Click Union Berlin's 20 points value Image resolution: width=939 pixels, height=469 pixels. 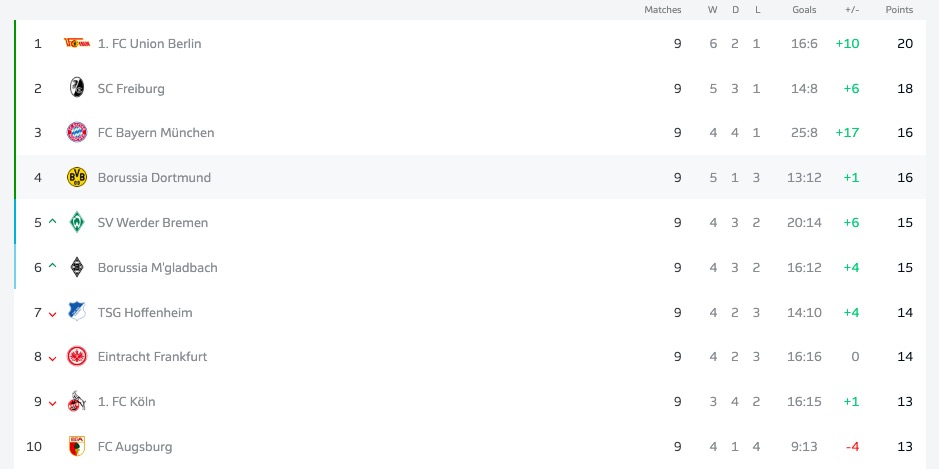[x=905, y=43]
